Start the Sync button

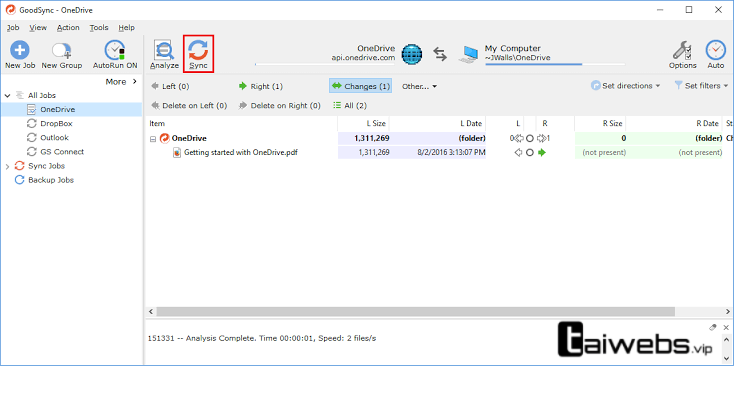coord(198,54)
